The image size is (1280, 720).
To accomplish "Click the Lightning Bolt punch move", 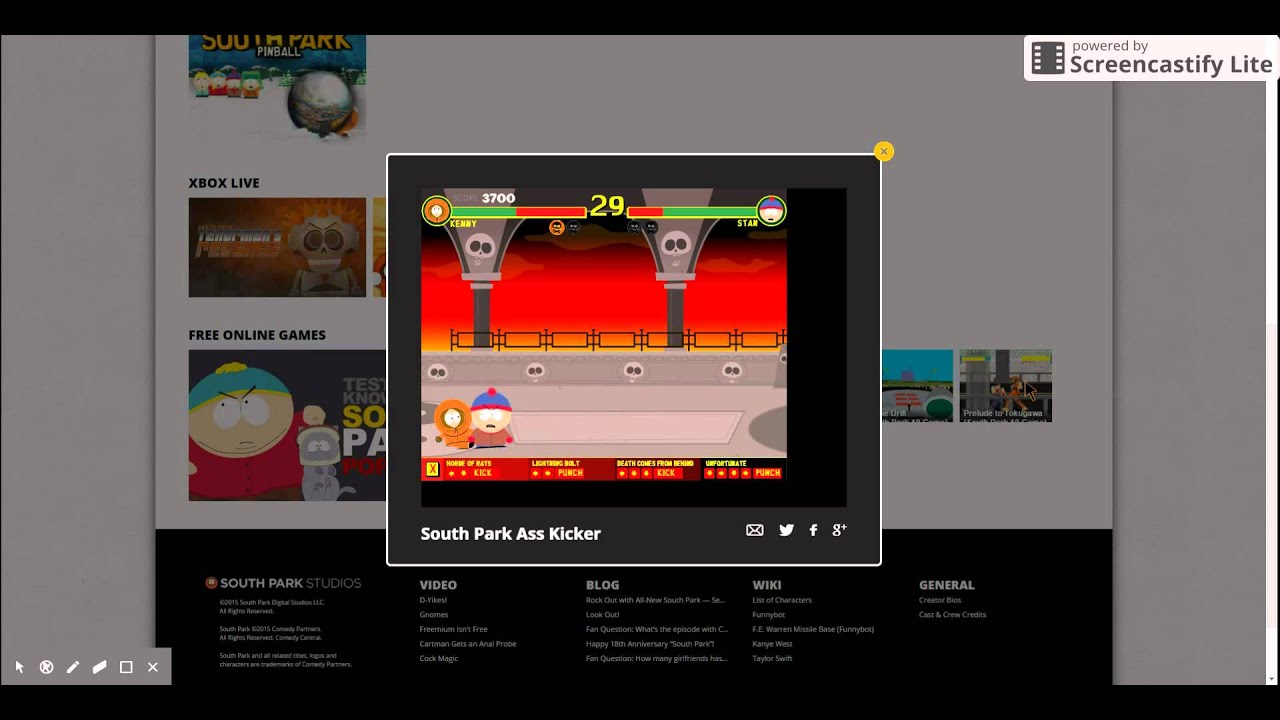I will [570, 469].
